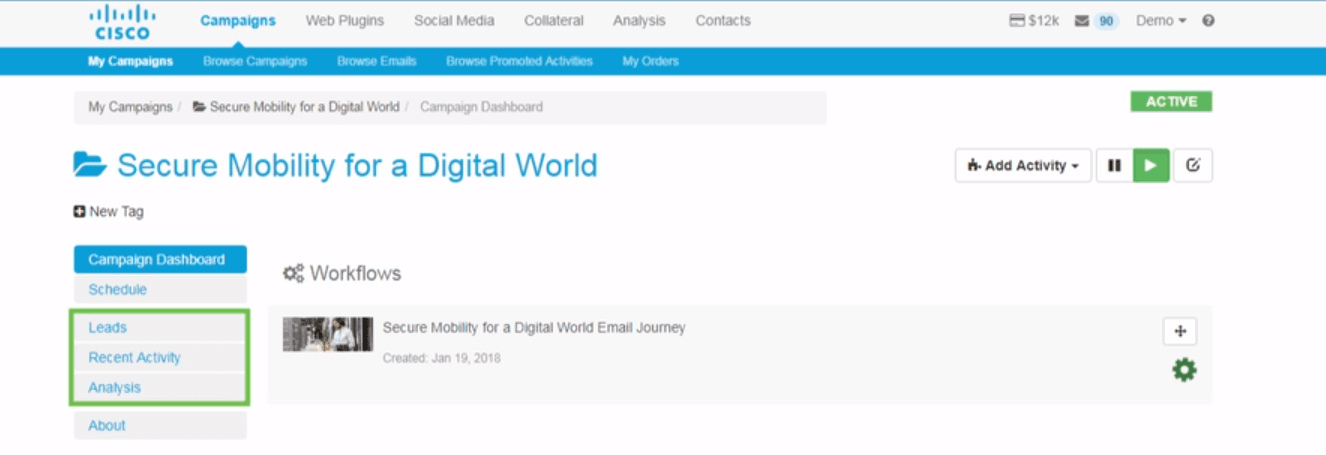Image resolution: width=1326 pixels, height=455 pixels.
Task: Open Browse Emails sub-menu item
Action: 377,61
